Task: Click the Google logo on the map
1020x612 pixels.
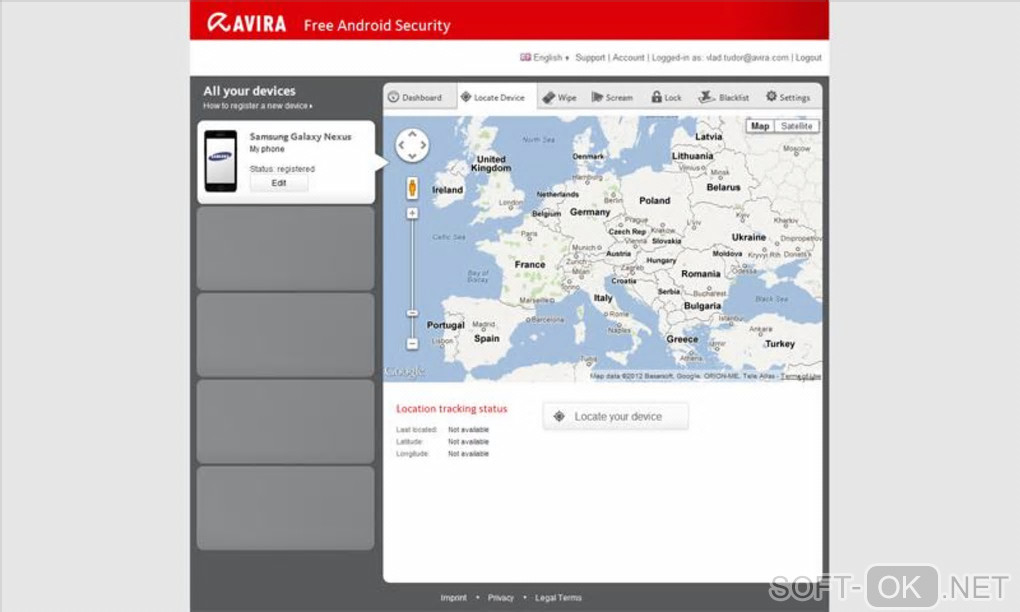Action: 405,371
